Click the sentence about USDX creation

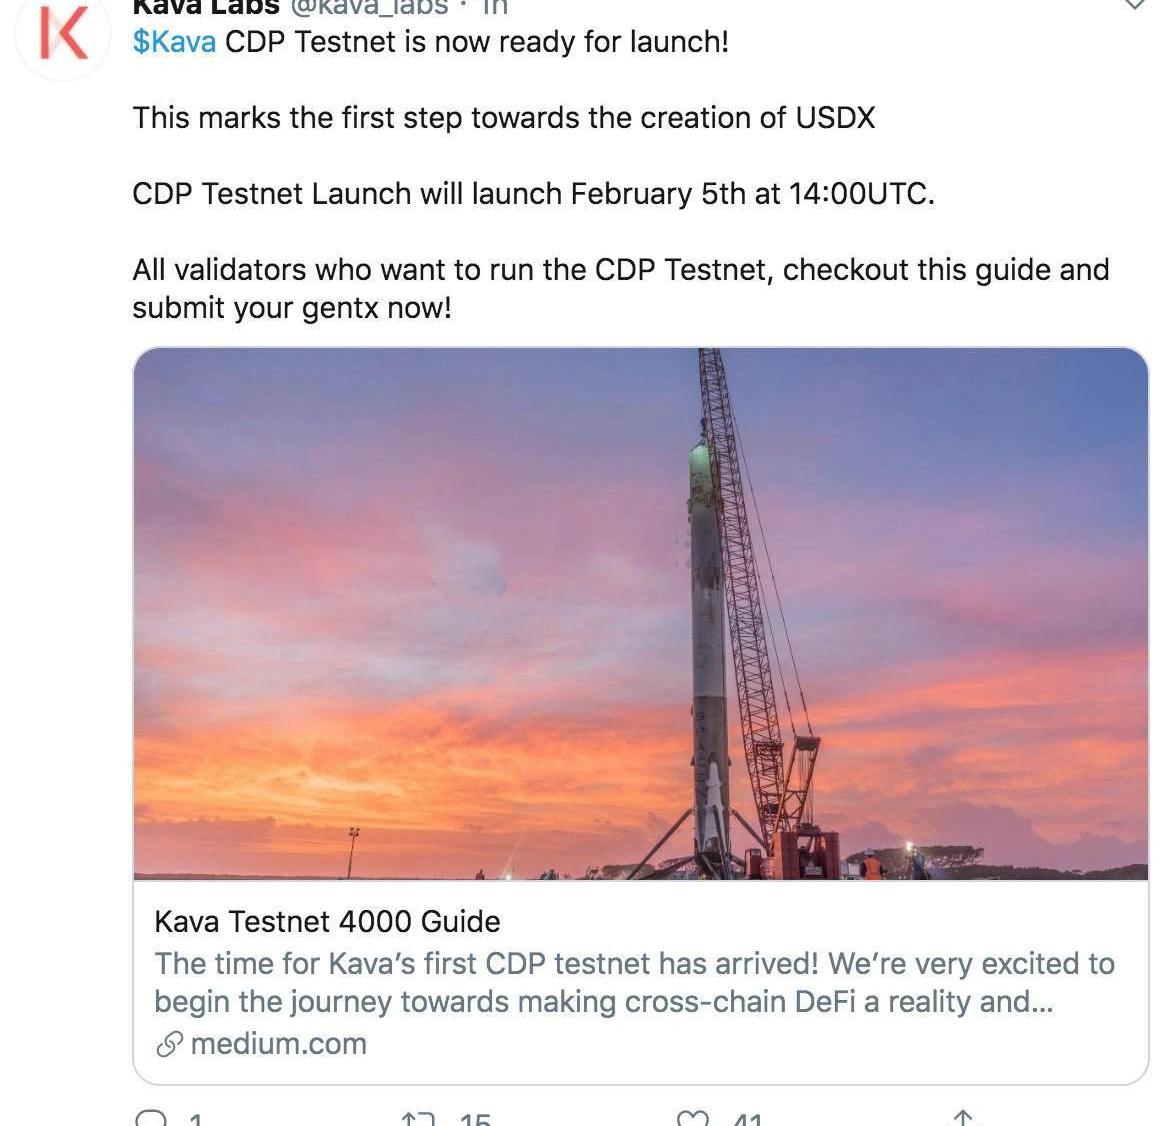coord(503,118)
